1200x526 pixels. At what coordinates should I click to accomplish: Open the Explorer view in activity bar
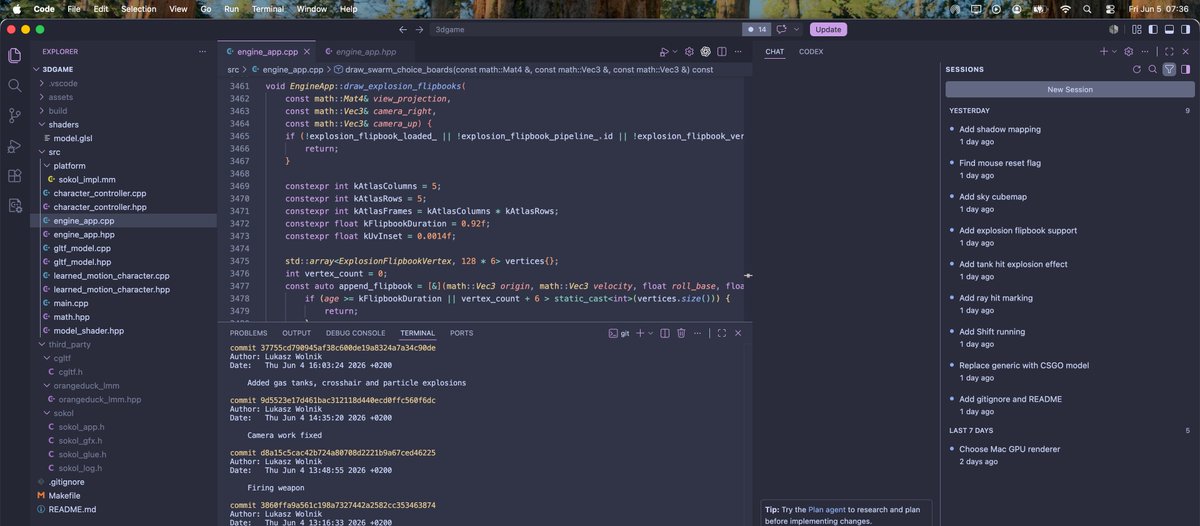click(x=14, y=56)
